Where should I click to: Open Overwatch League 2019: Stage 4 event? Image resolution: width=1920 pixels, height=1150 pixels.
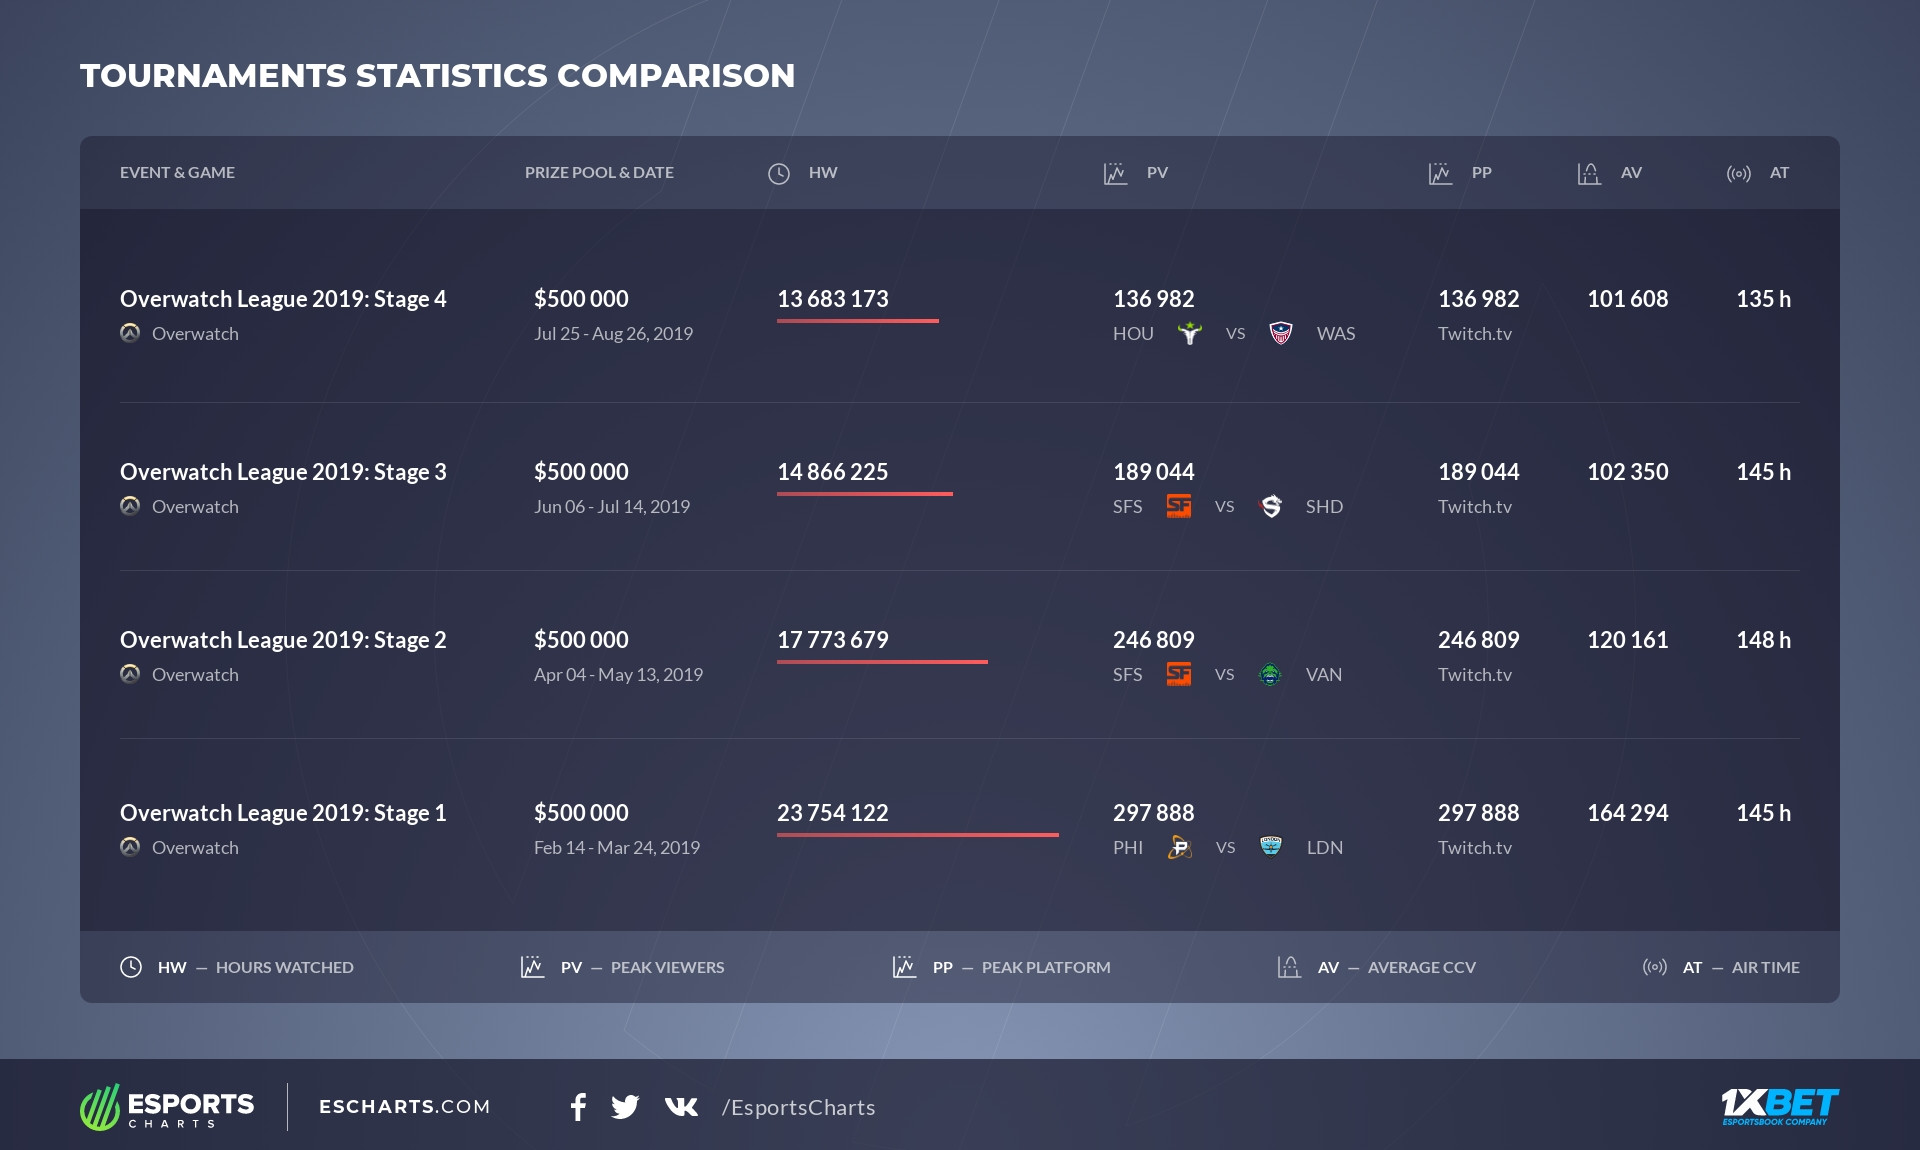283,299
